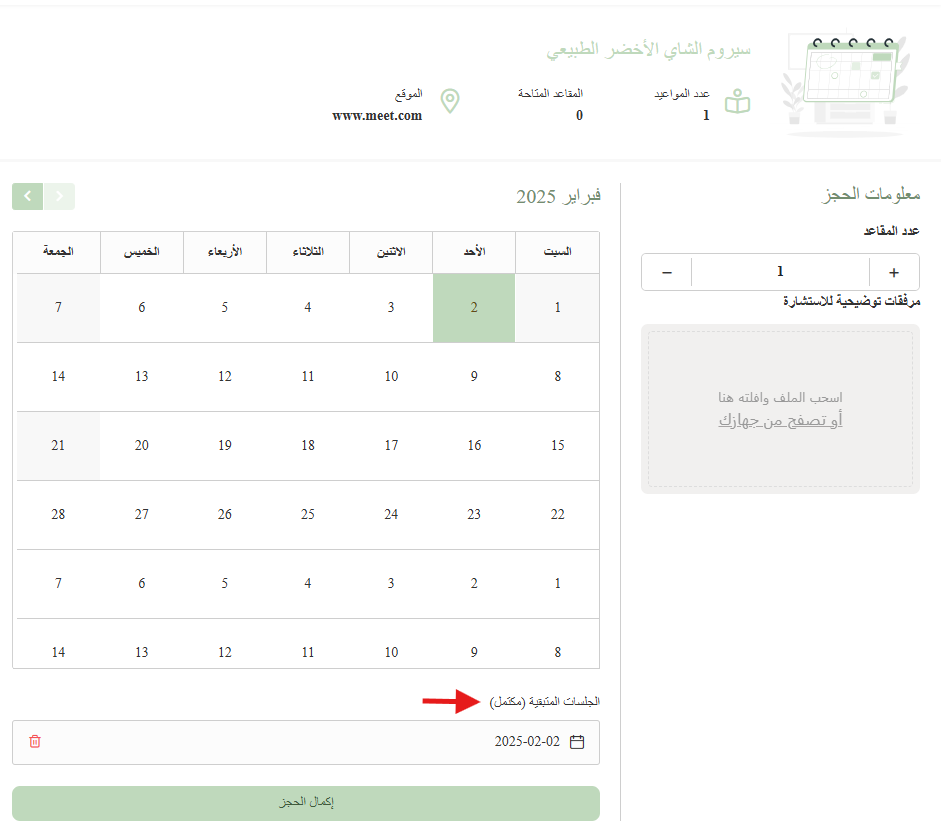Viewport: 941px width, 827px height.
Task: Select the first-row day 3 under الاثنين
Action: pos(391,308)
